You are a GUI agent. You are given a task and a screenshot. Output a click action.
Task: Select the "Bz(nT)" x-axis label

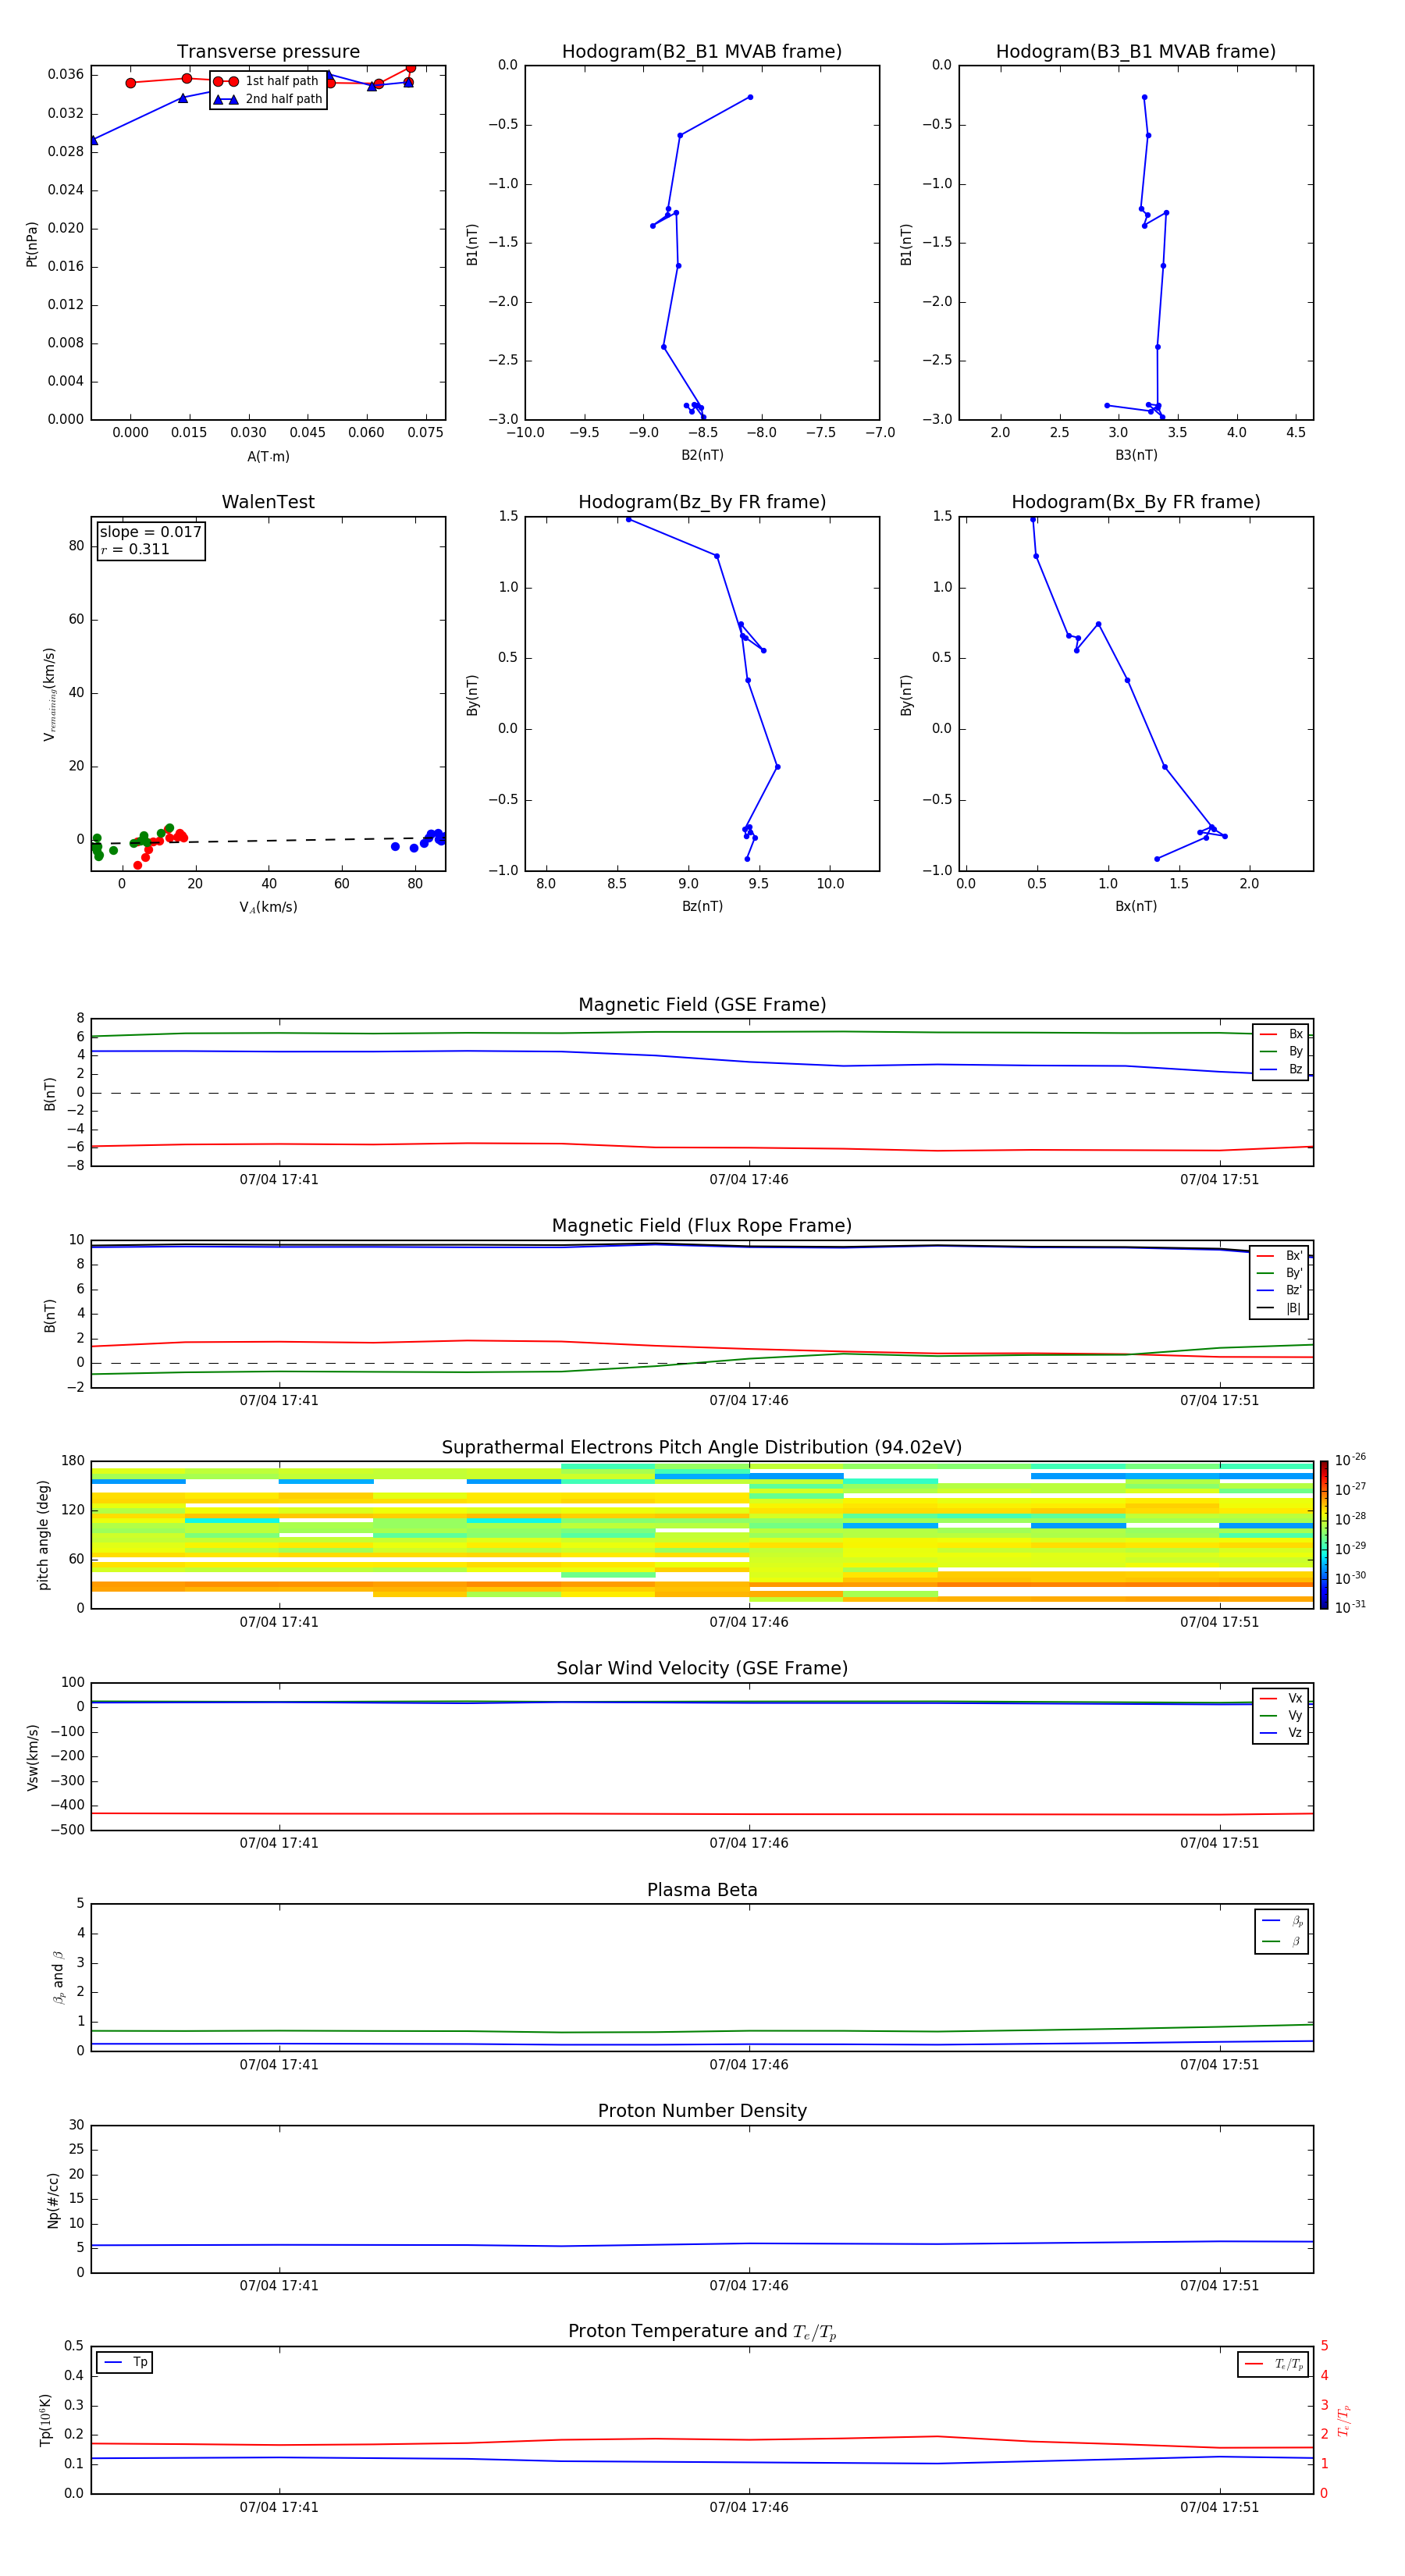[702, 906]
